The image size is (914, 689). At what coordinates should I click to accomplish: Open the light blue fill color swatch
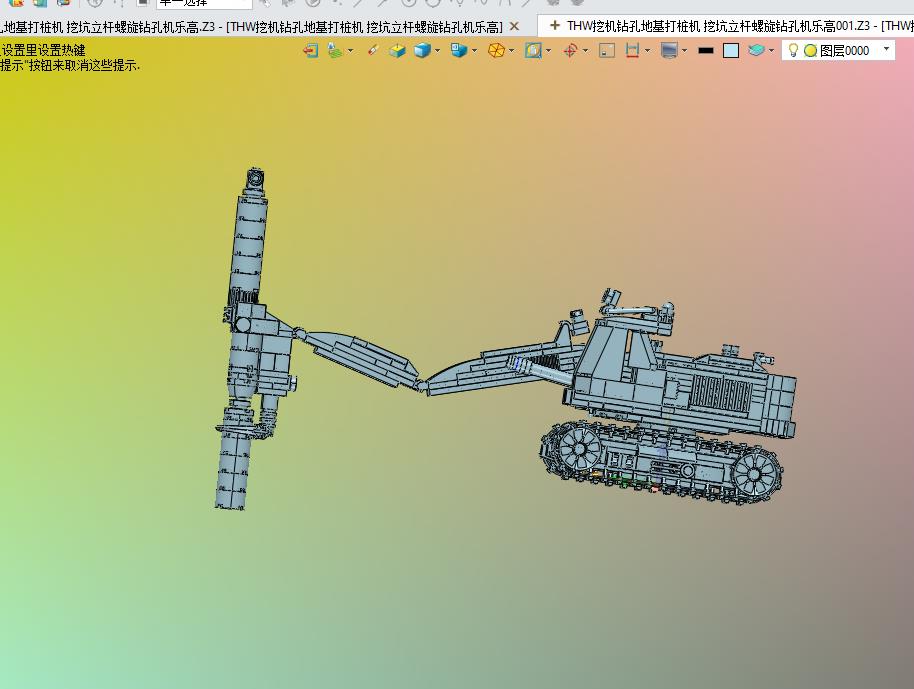point(731,51)
